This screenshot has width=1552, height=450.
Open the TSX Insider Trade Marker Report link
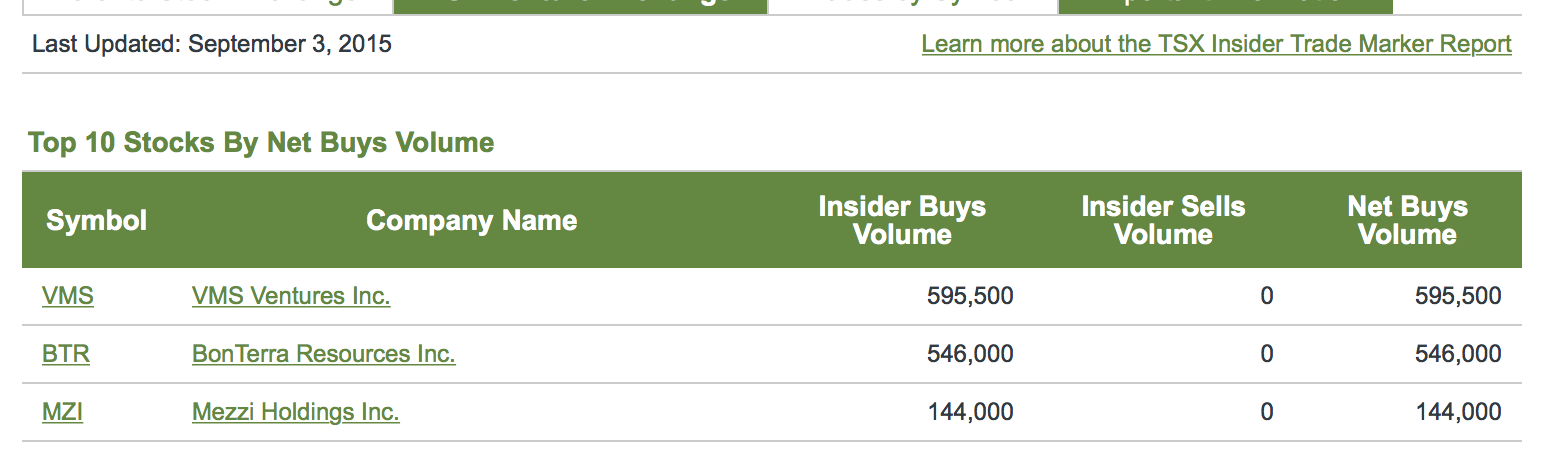coord(1216,44)
